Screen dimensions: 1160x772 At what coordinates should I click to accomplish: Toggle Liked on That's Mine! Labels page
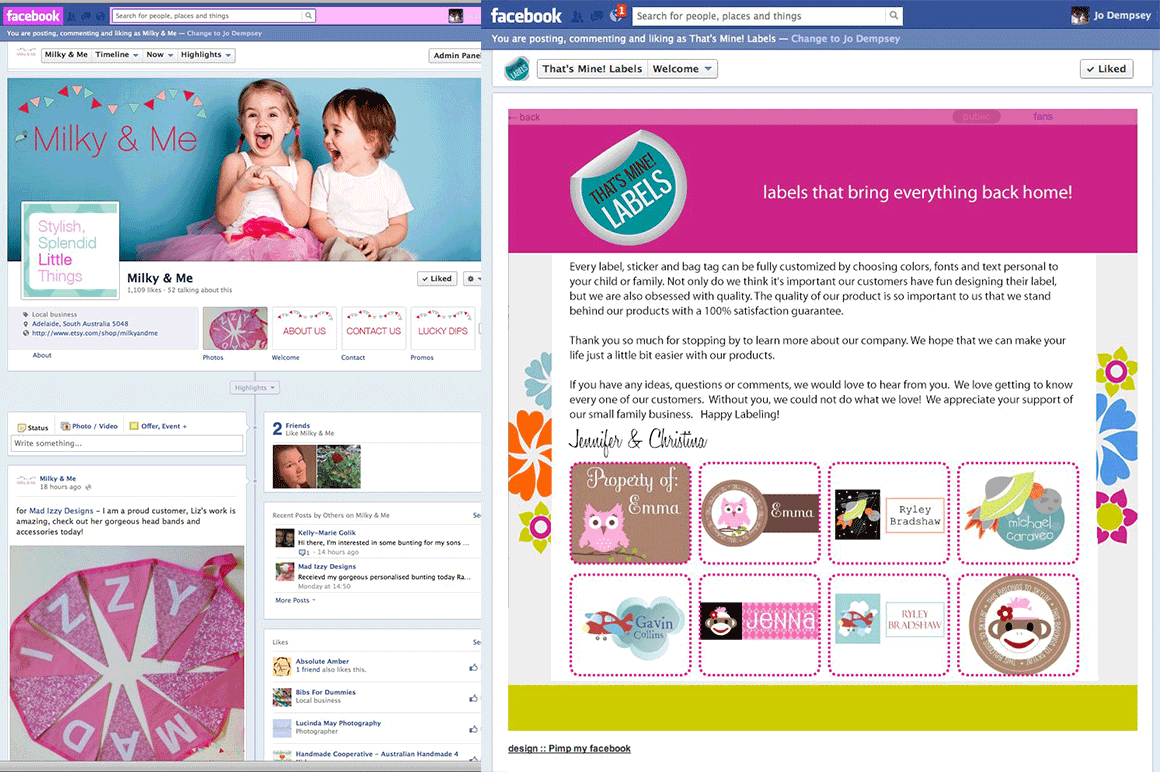click(x=1106, y=69)
